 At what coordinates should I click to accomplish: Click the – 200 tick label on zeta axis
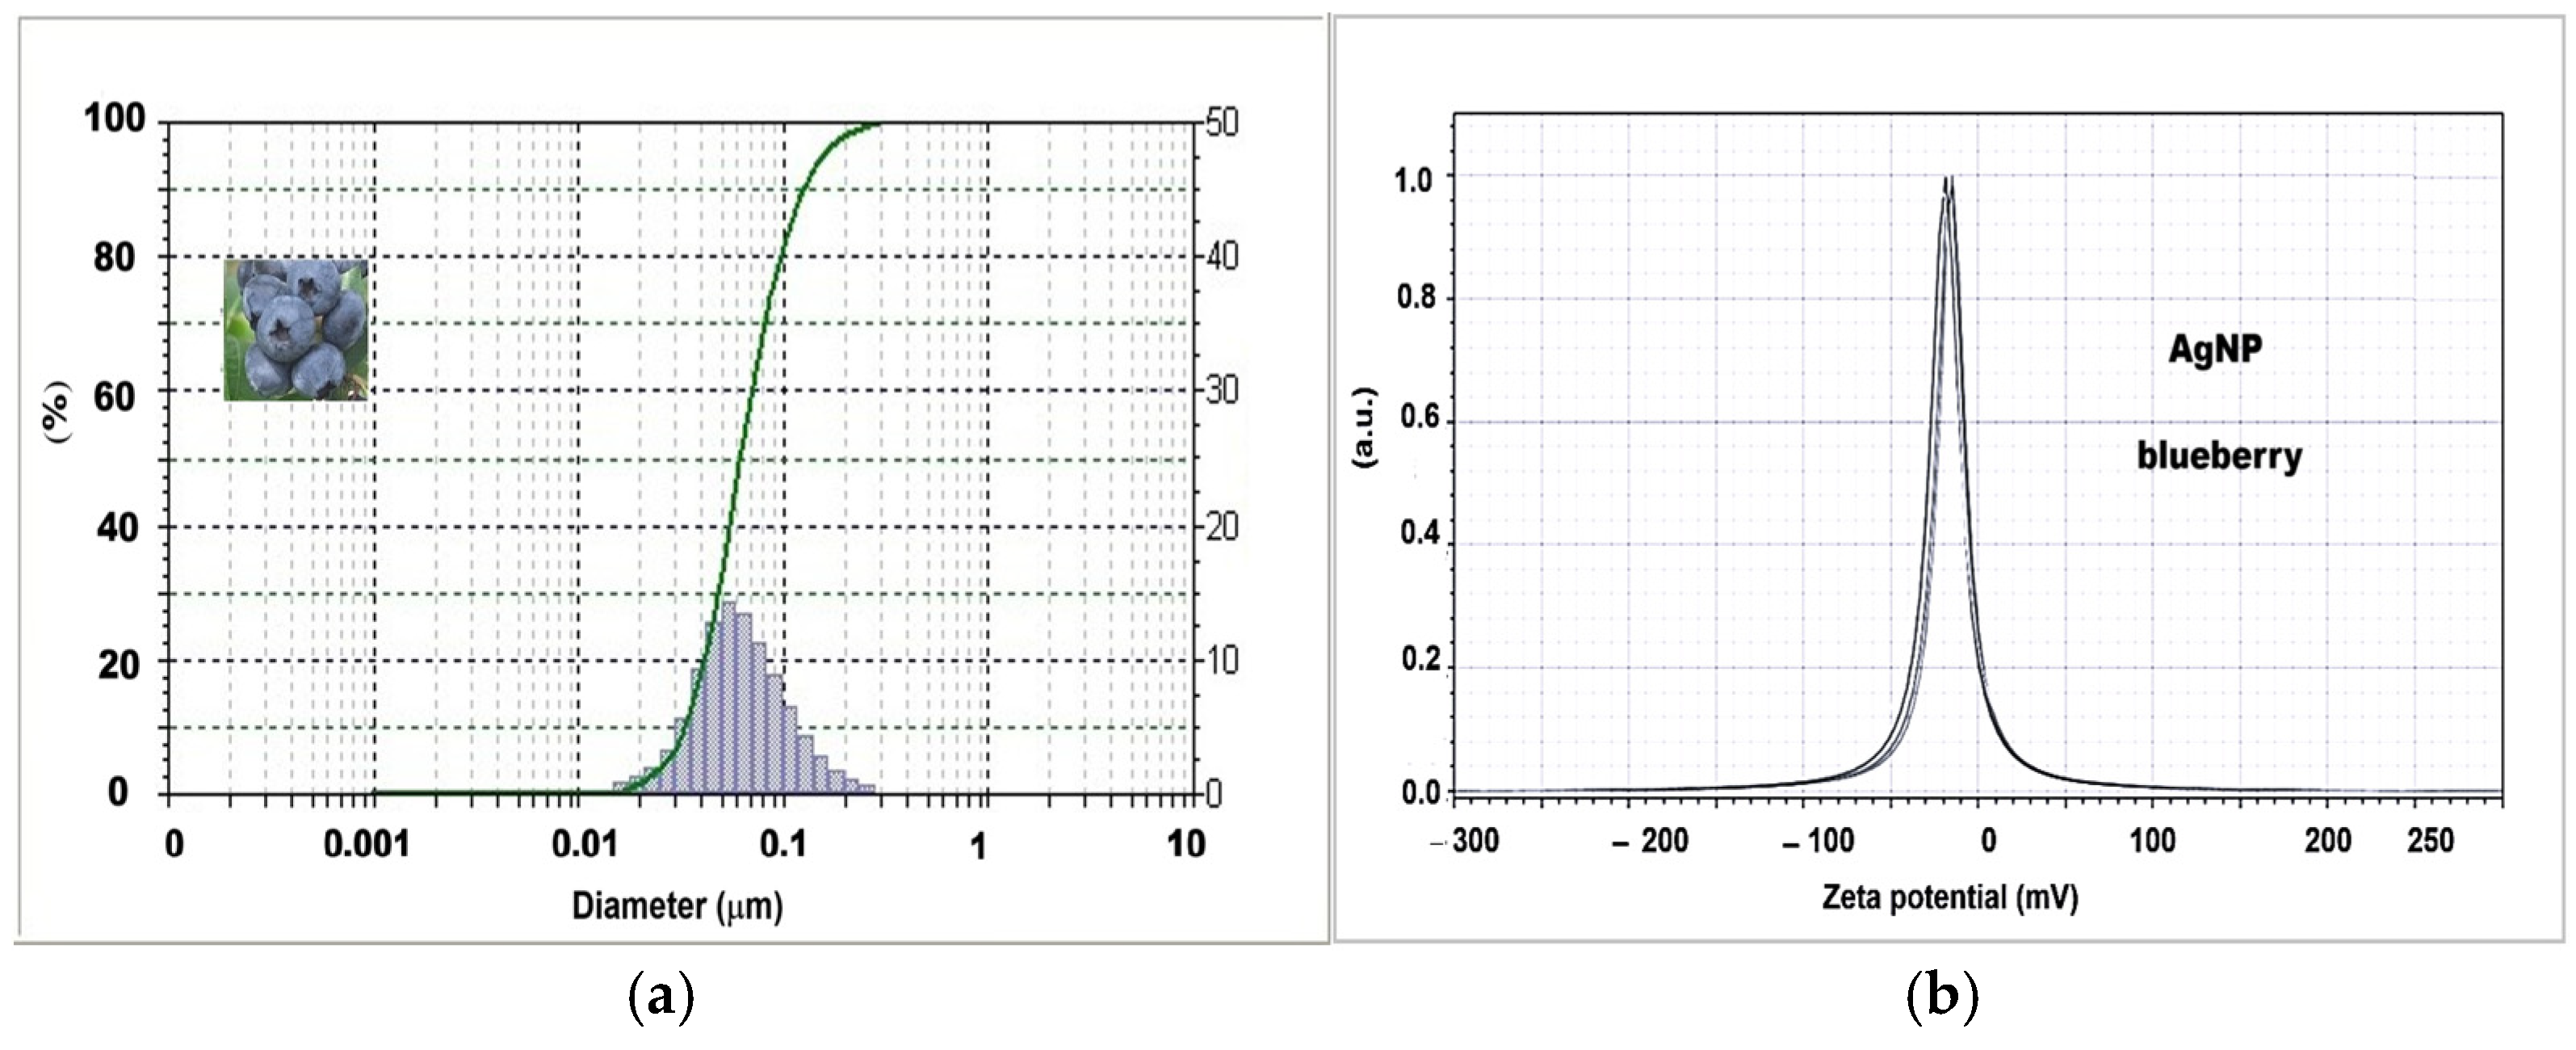tap(1651, 841)
